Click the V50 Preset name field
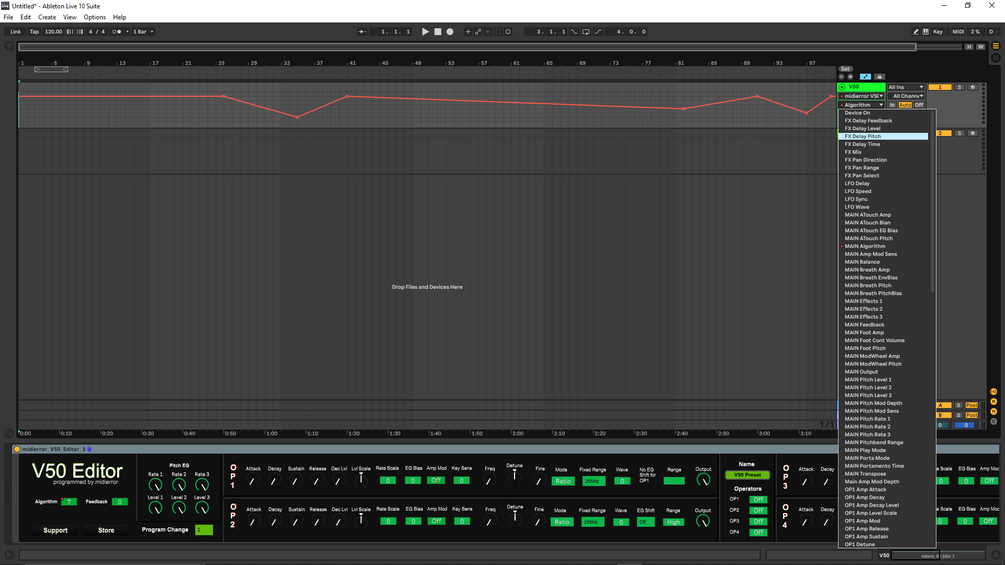Image resolution: width=1005 pixels, height=565 pixels. pyautogui.click(x=747, y=475)
